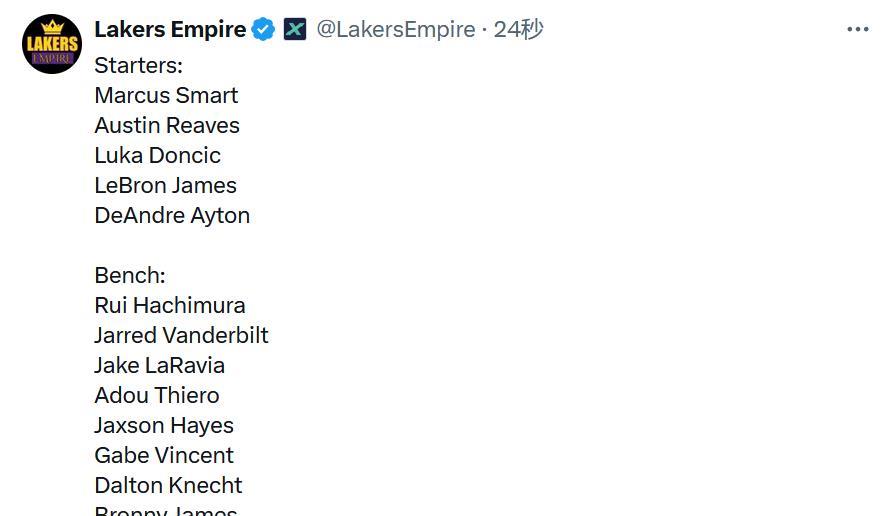
Task: Click the Bench: heading text
Action: click(130, 276)
